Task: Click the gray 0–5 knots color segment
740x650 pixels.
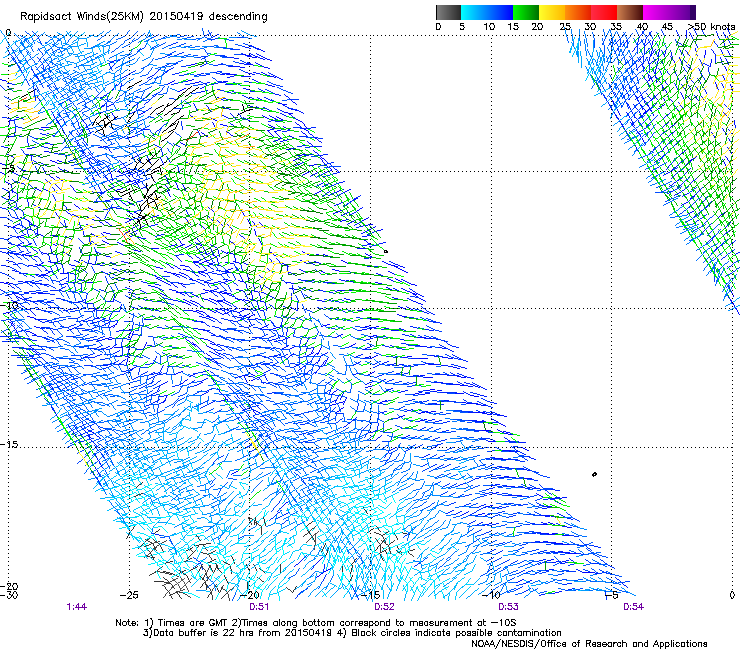Action: click(x=448, y=12)
